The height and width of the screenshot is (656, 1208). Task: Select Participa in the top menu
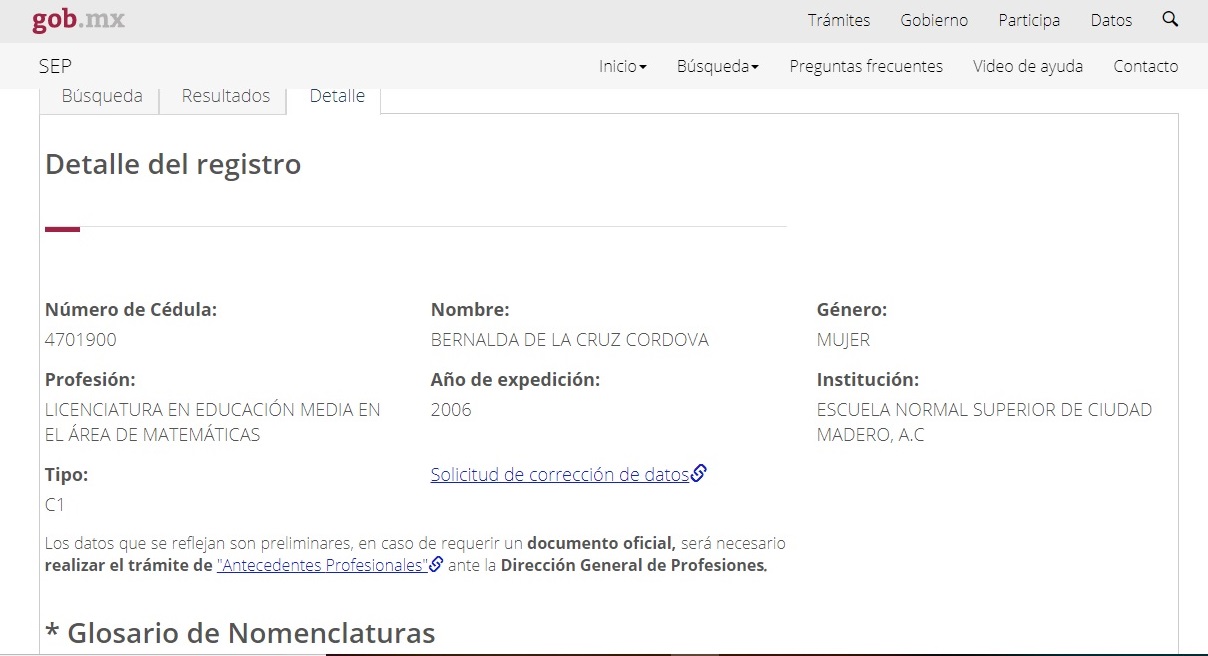point(1028,20)
